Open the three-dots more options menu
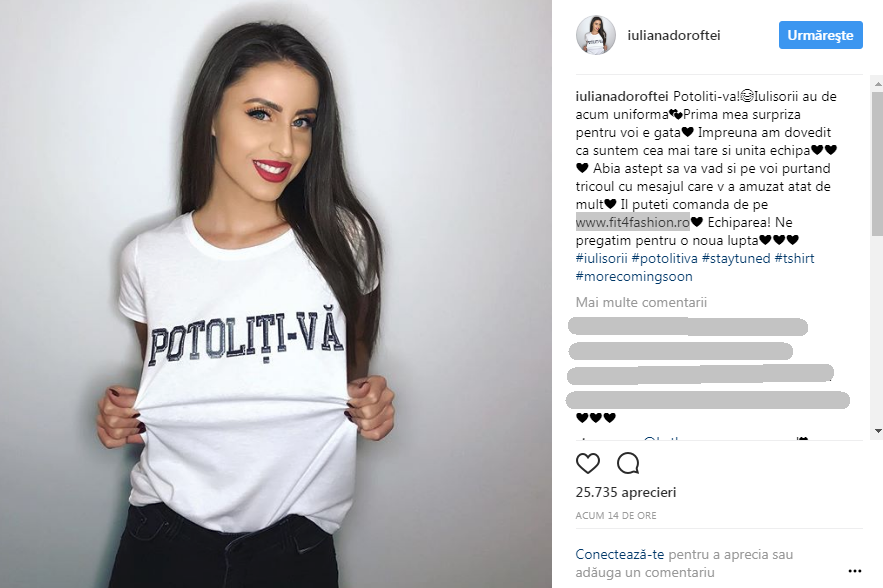This screenshot has width=883, height=588. tap(854, 571)
